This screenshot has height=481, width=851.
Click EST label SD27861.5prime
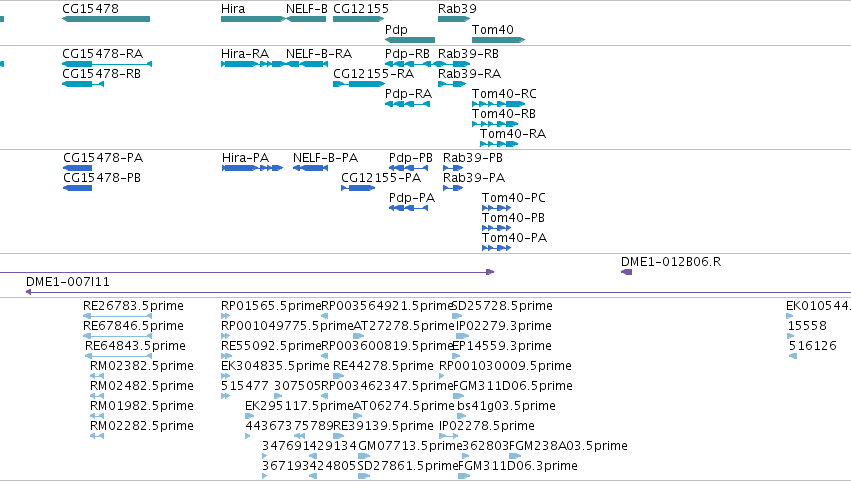pos(408,467)
